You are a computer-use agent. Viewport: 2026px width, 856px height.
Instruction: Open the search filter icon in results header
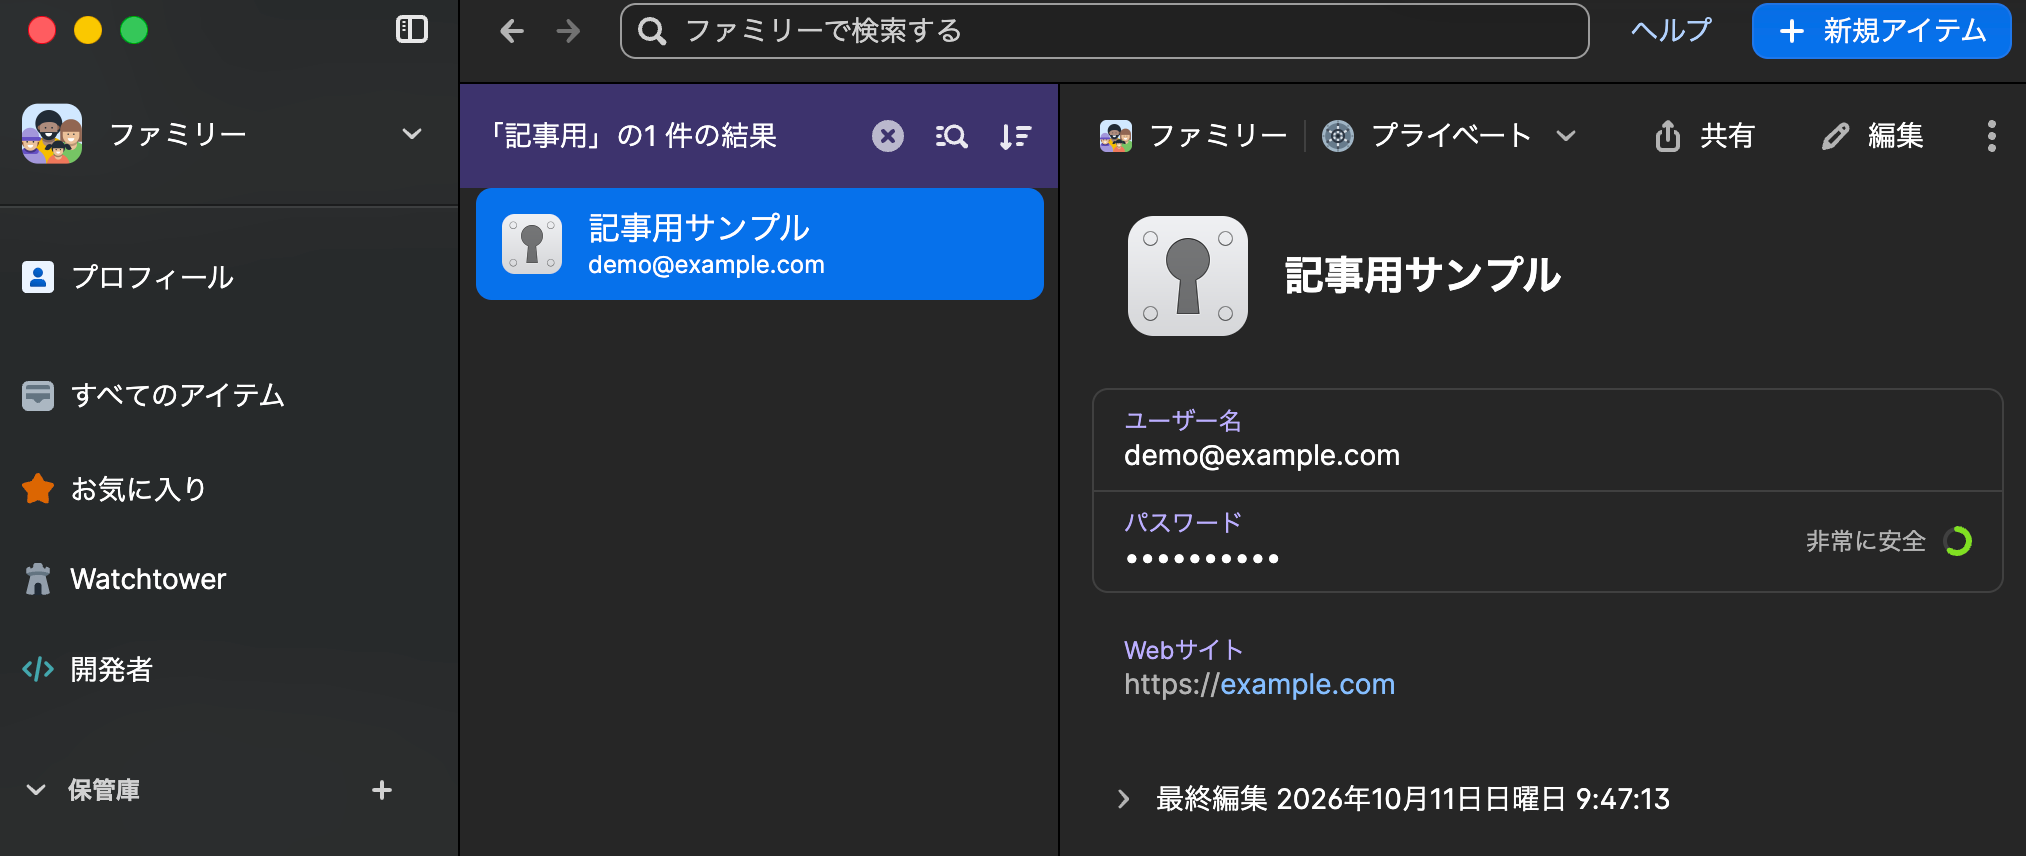tap(951, 136)
